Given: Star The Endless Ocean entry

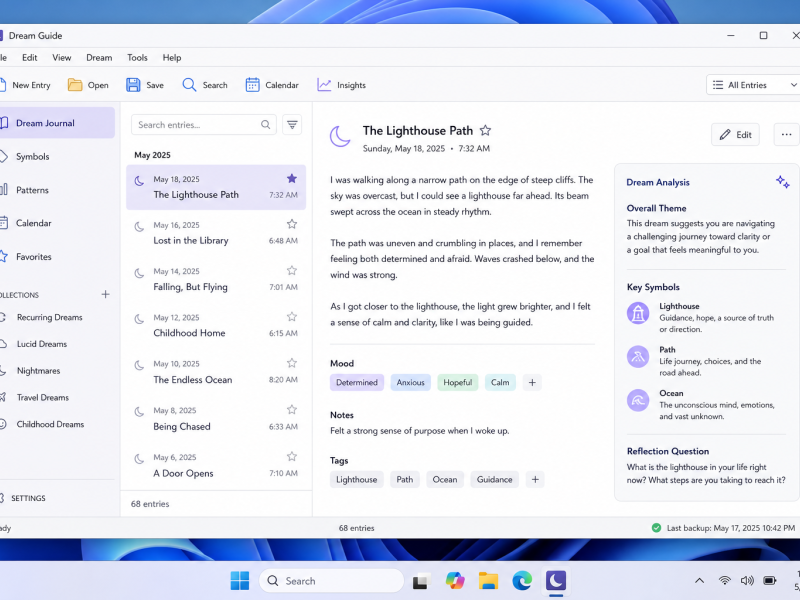Looking at the screenshot, I should (x=292, y=363).
